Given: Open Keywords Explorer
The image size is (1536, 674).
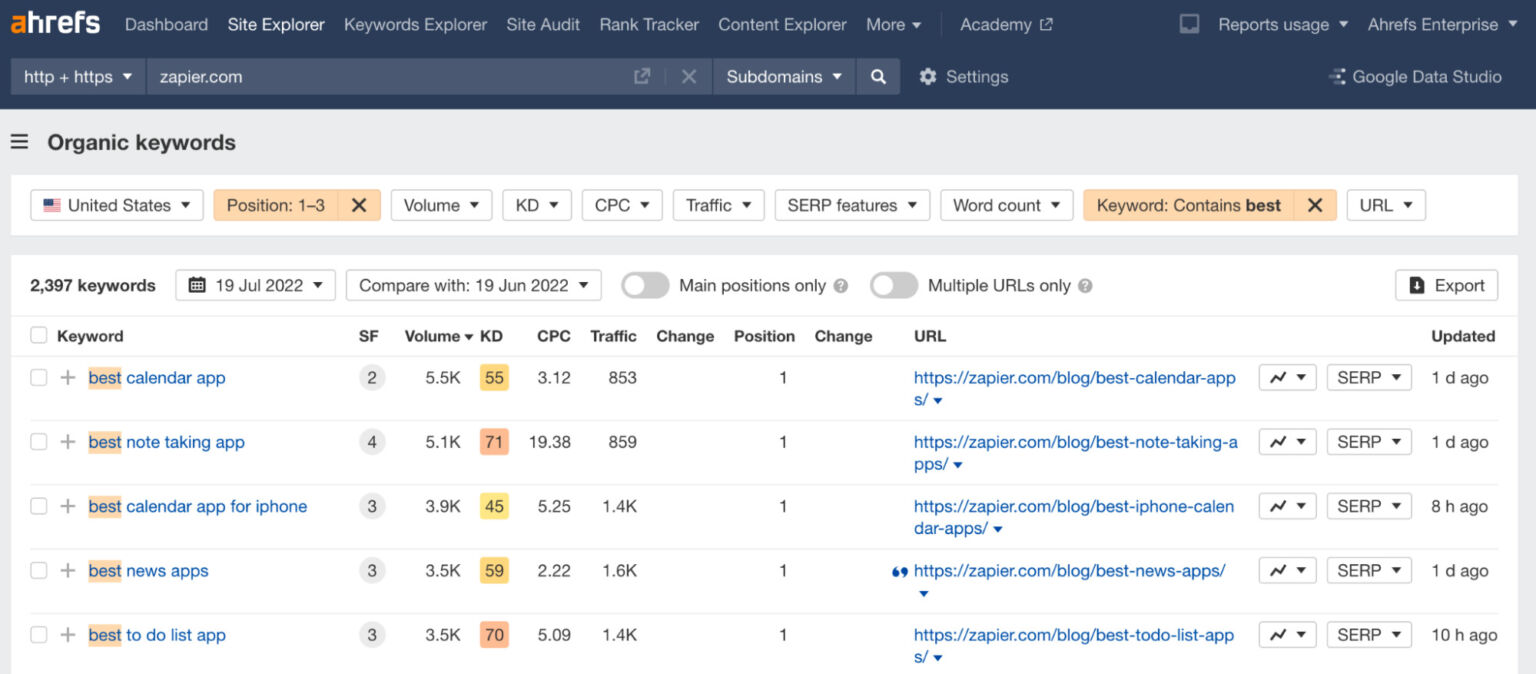Looking at the screenshot, I should coord(415,24).
